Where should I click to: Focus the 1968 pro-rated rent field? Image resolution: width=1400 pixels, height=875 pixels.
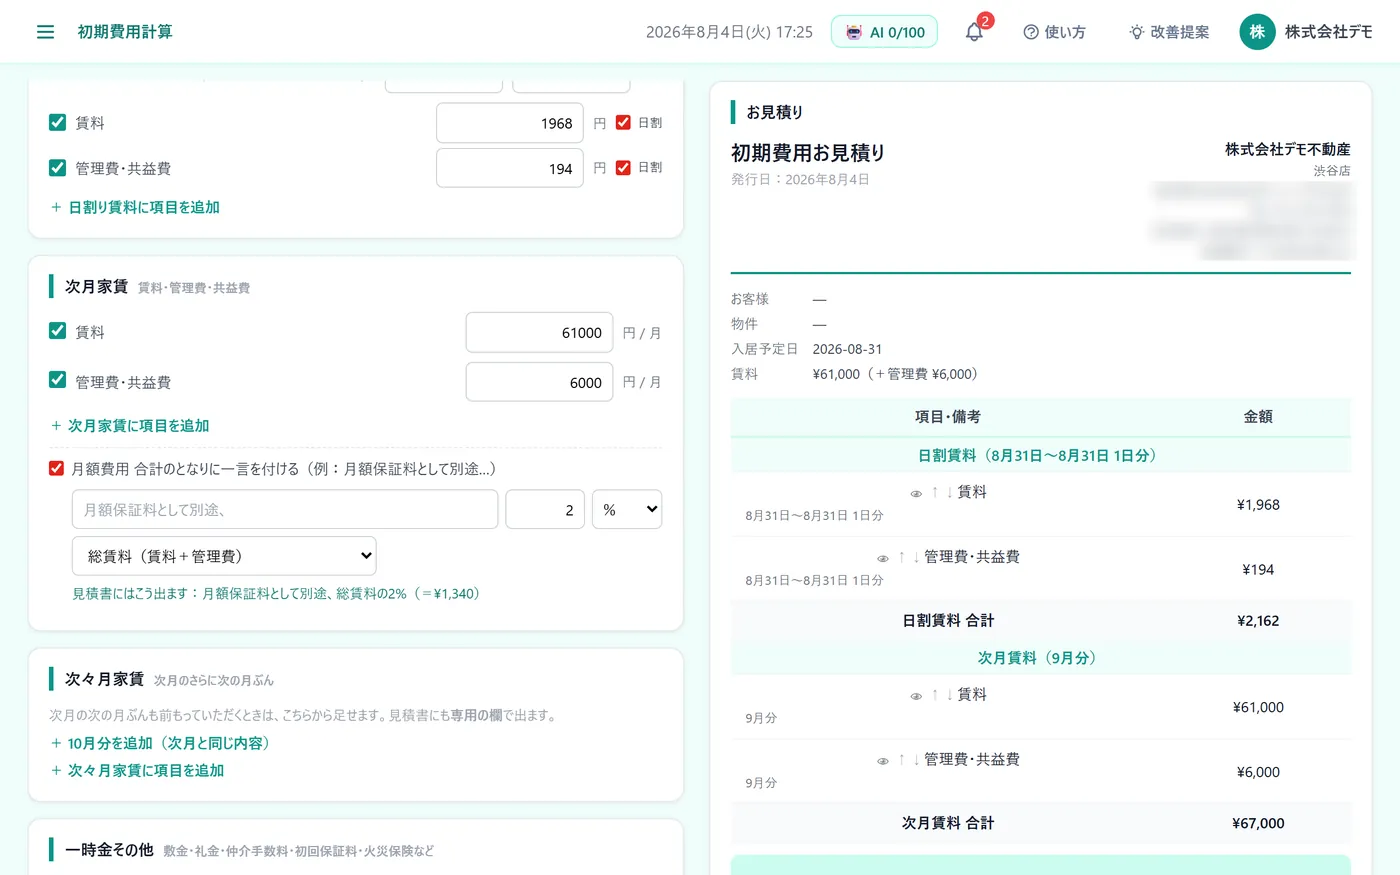click(510, 123)
